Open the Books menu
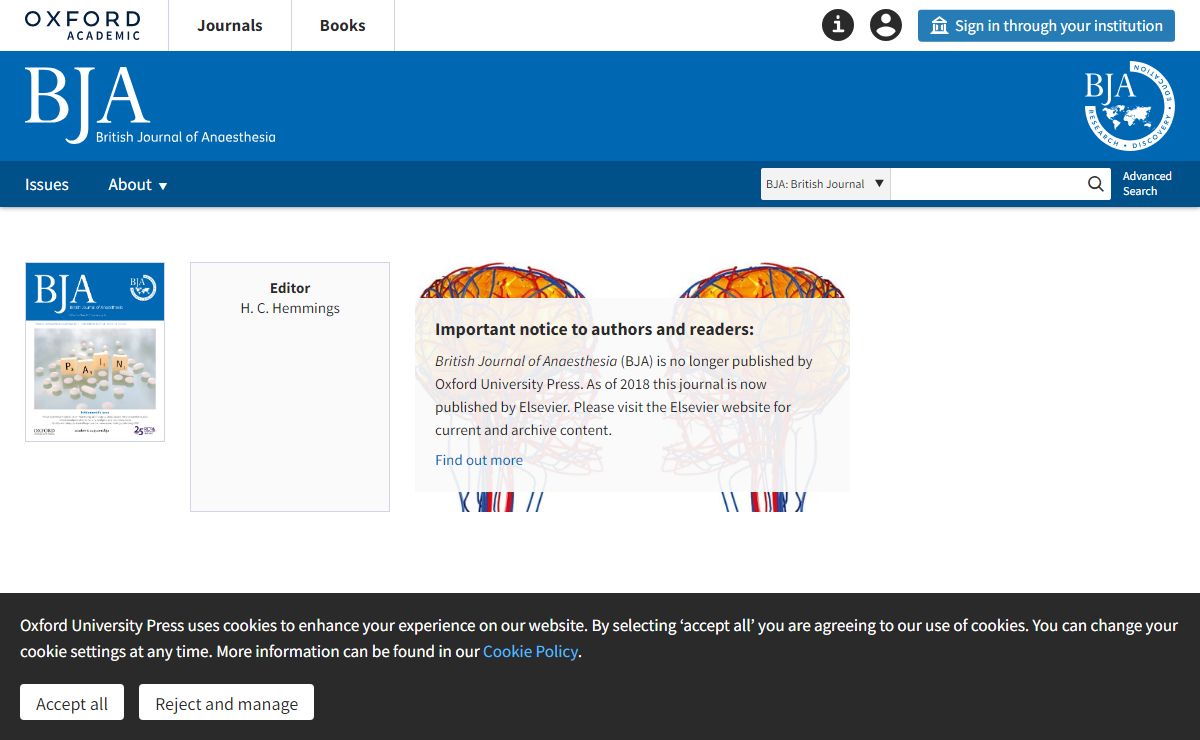The height and width of the screenshot is (740, 1200). point(343,25)
